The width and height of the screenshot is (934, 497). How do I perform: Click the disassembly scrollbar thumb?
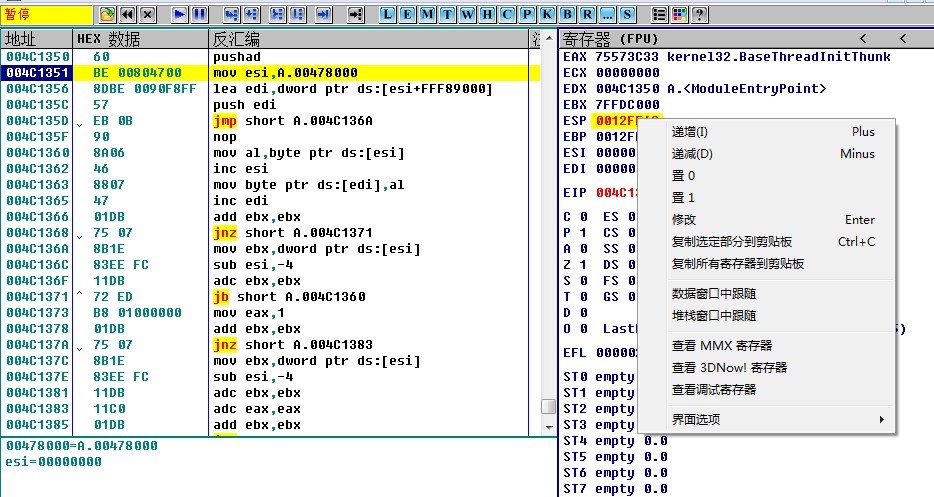(549, 406)
